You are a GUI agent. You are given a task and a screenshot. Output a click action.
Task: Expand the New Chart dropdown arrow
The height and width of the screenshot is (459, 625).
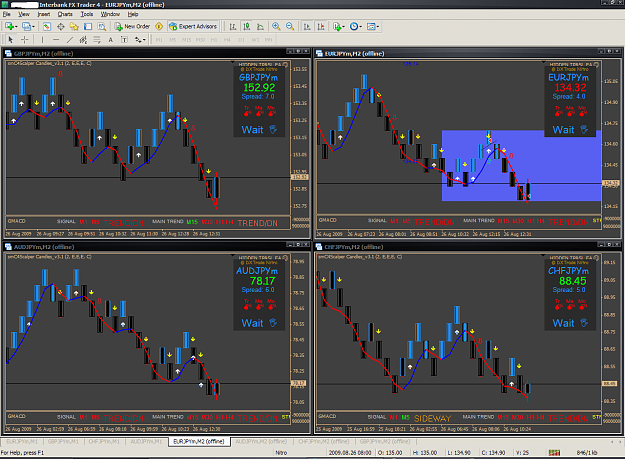point(16,27)
